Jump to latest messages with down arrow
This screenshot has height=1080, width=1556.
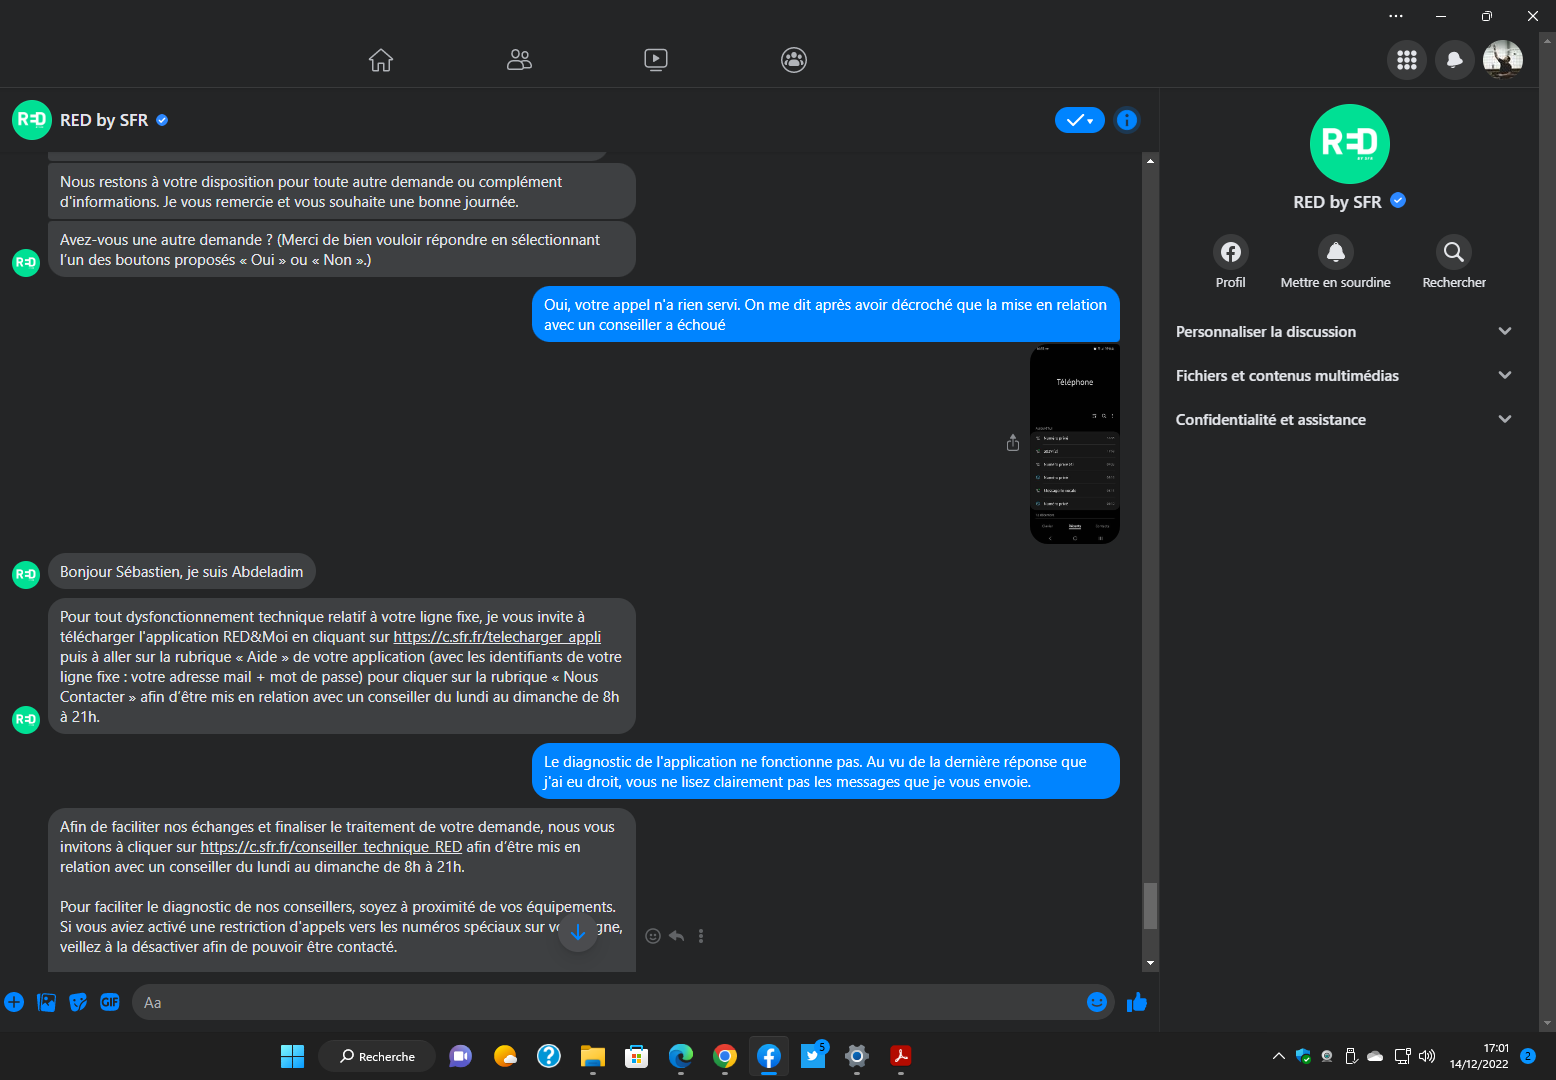(578, 932)
